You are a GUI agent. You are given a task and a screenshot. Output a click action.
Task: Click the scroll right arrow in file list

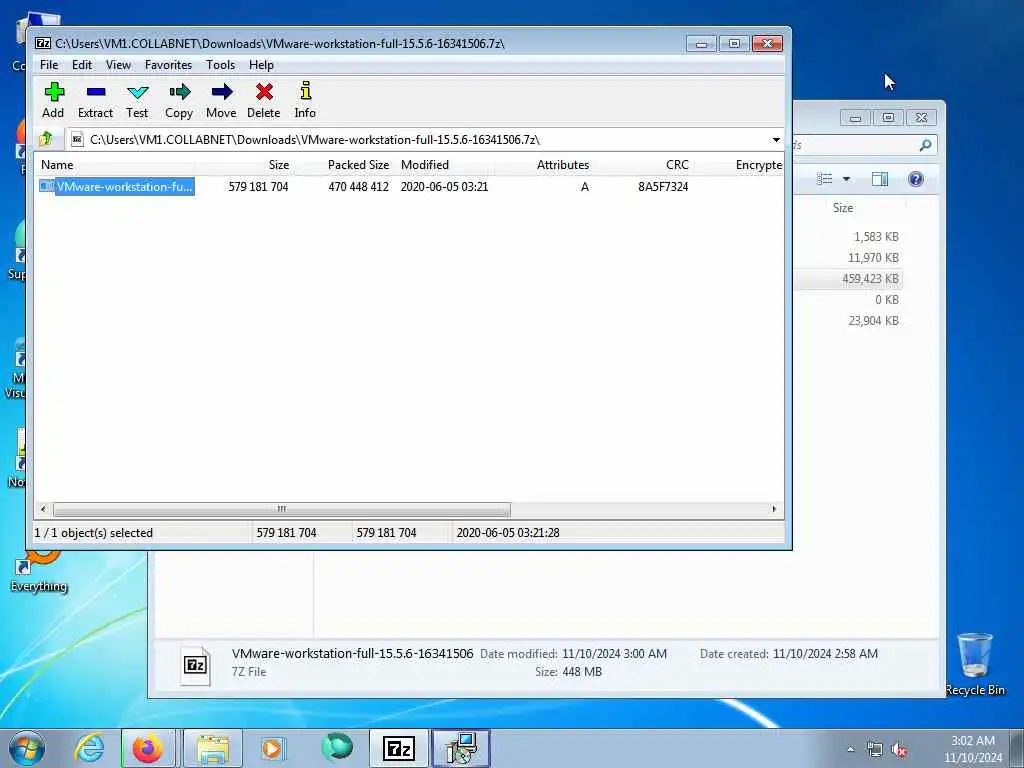pos(775,509)
